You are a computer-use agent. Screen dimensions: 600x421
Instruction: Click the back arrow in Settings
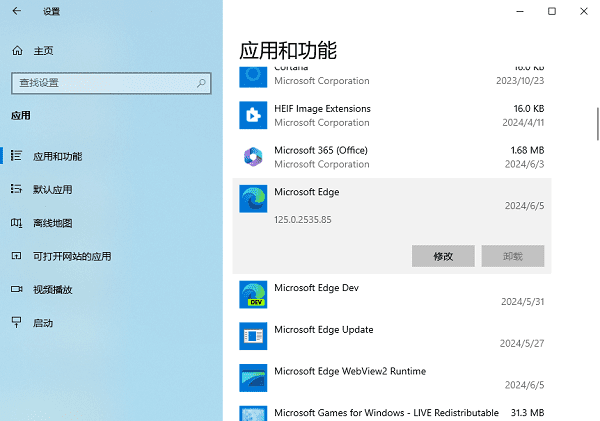pyautogui.click(x=16, y=11)
